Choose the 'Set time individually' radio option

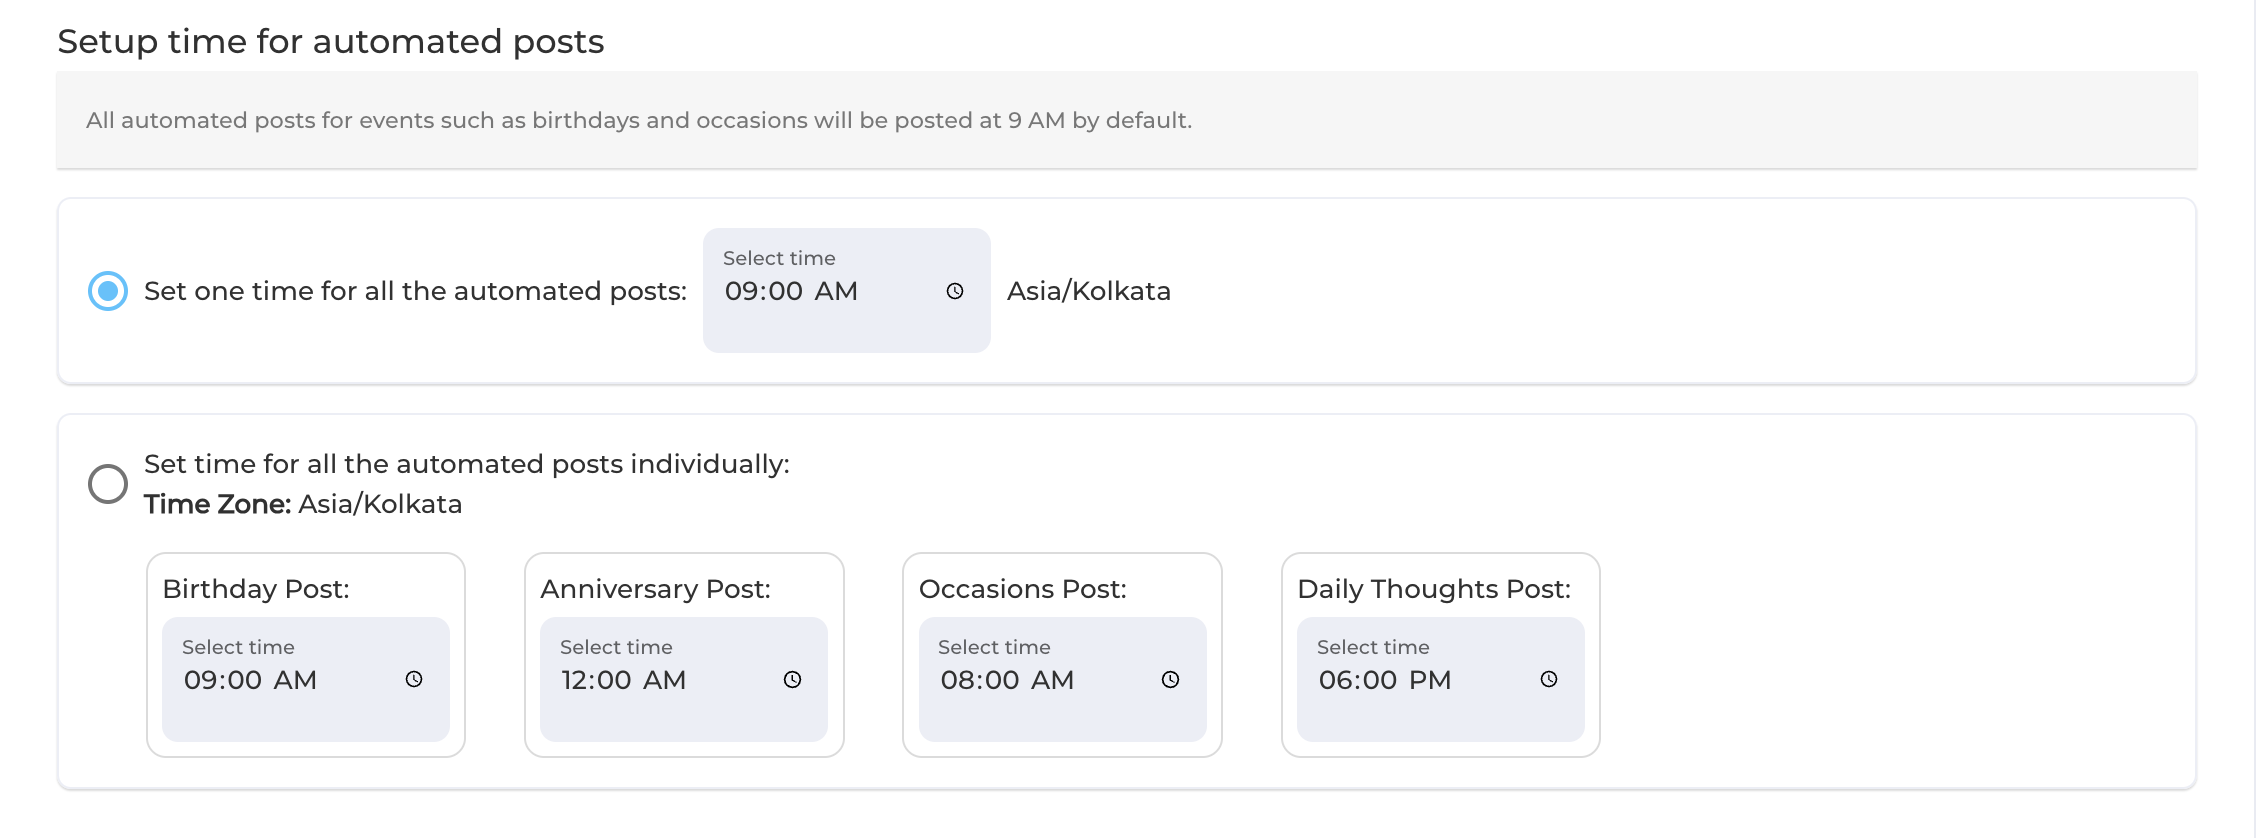coord(108,484)
